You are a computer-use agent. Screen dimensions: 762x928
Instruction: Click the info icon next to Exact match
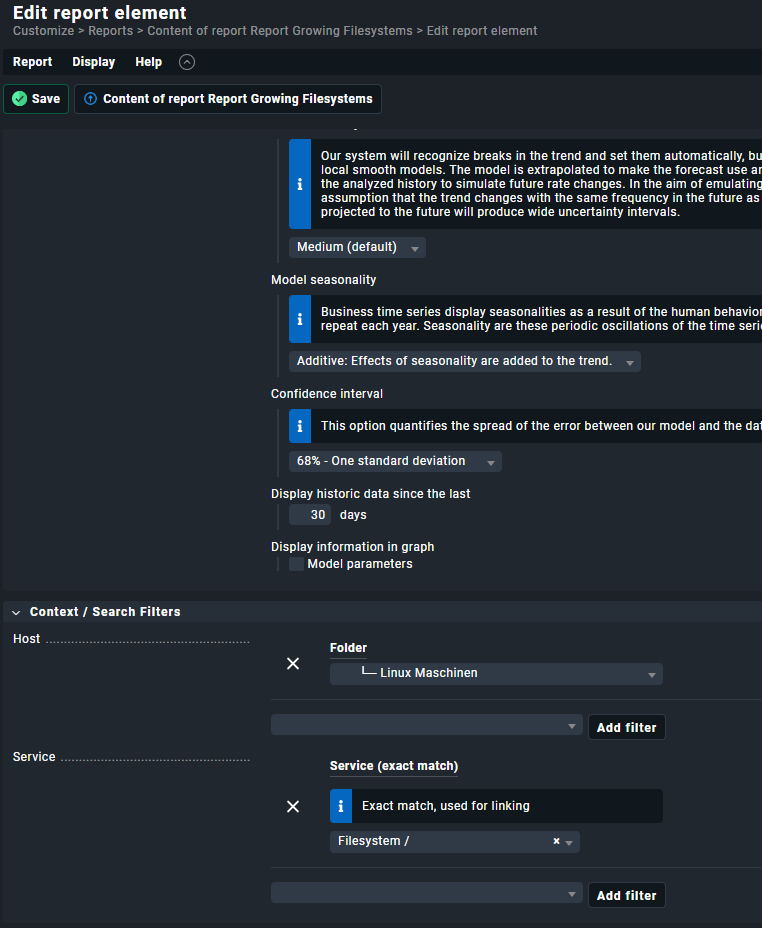point(341,806)
